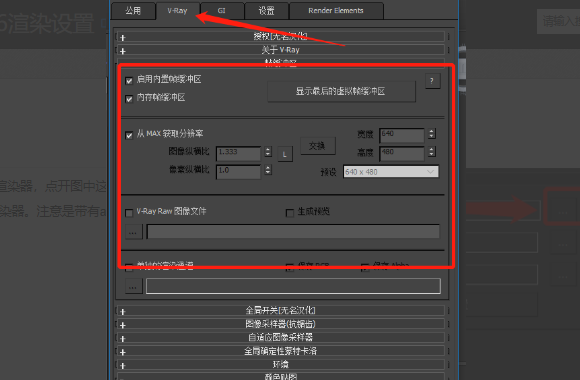Click 显示最后的虚拟帧缓冲区 button
580x380 pixels.
click(x=341, y=91)
